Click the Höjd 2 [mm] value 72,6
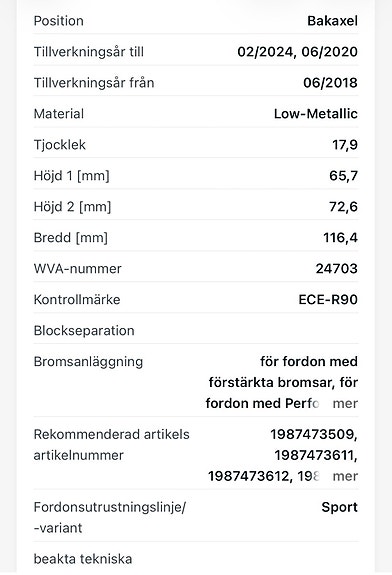 (343, 207)
